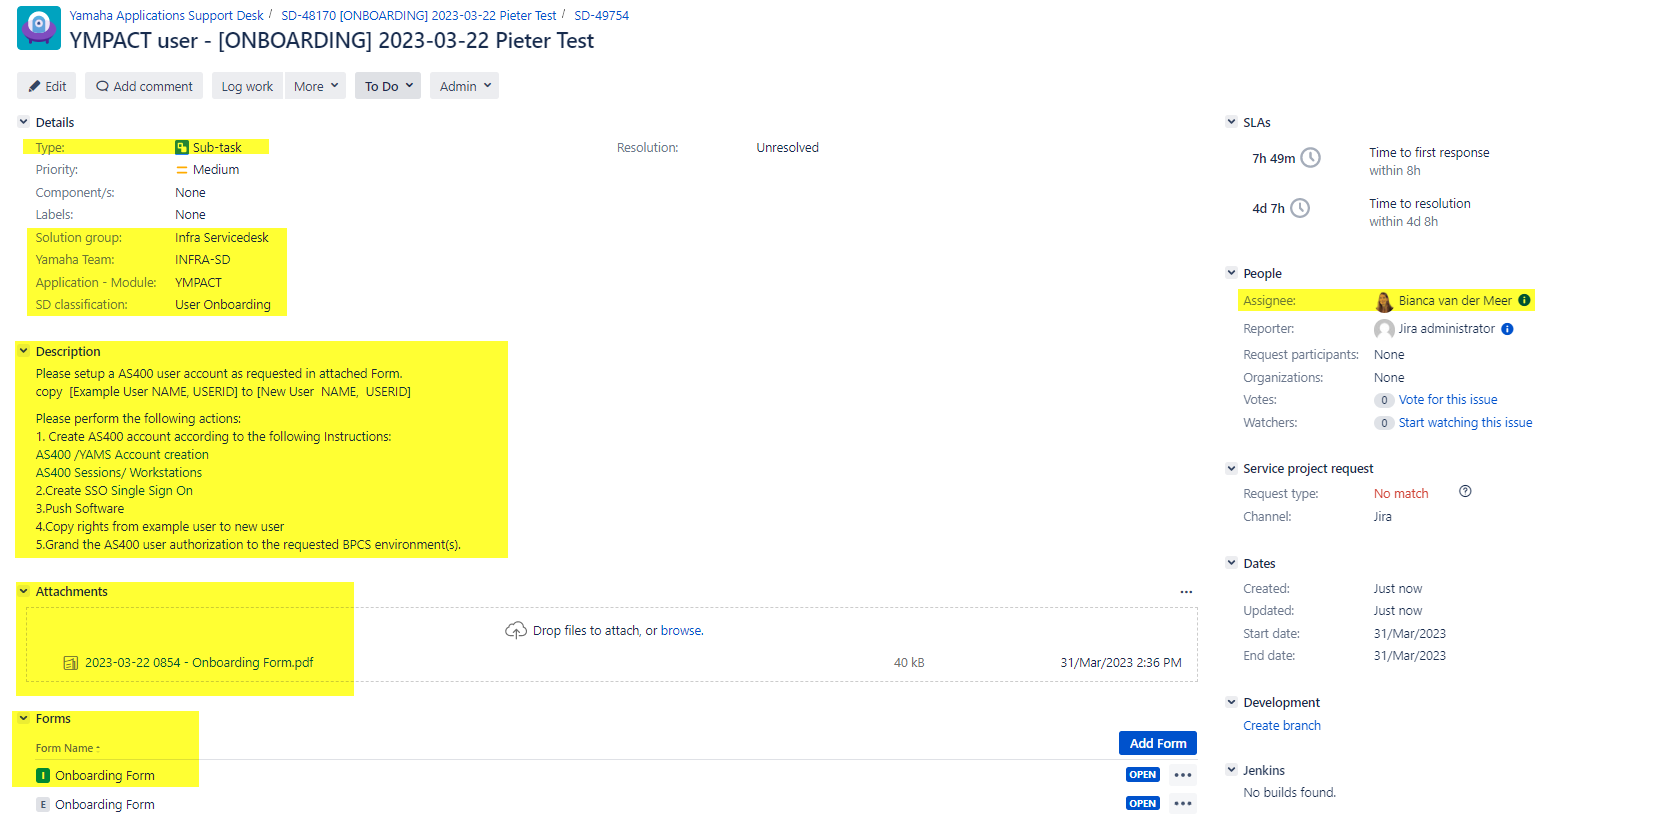Click the info icon beside Bianca van der Meer
This screenshot has width=1662, height=830.
[1524, 300]
